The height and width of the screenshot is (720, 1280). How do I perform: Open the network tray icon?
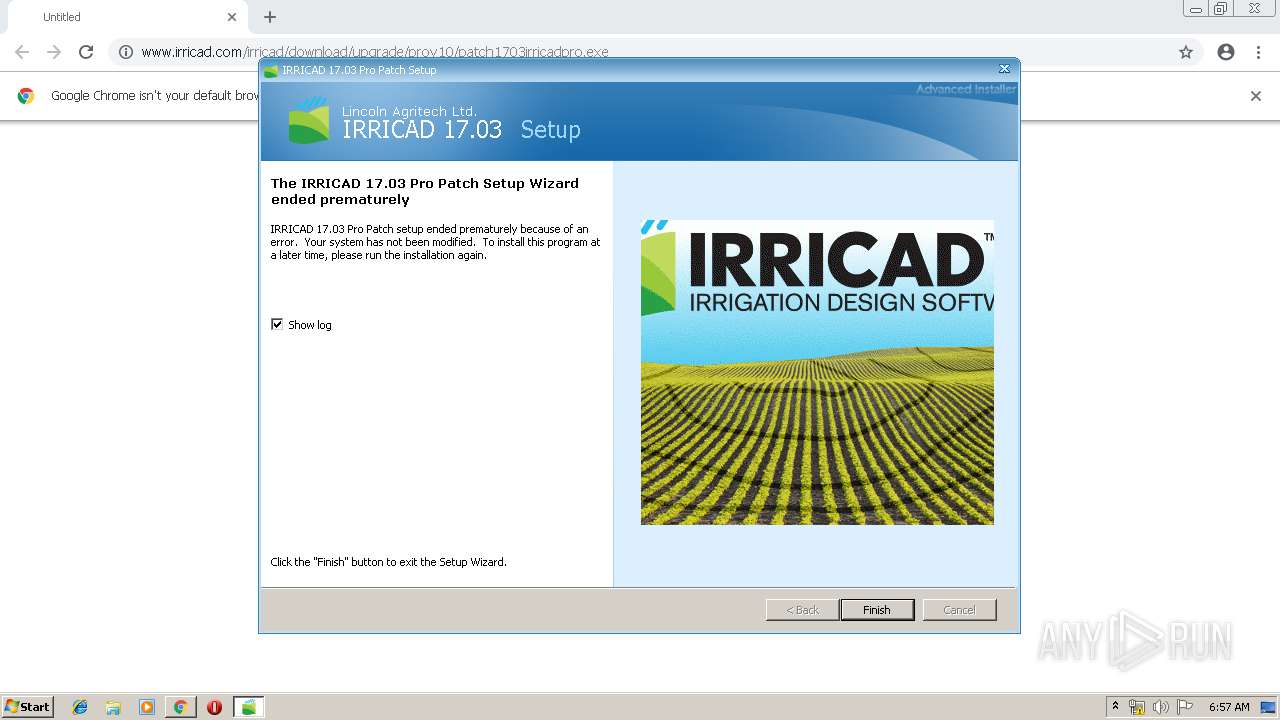(x=1137, y=707)
